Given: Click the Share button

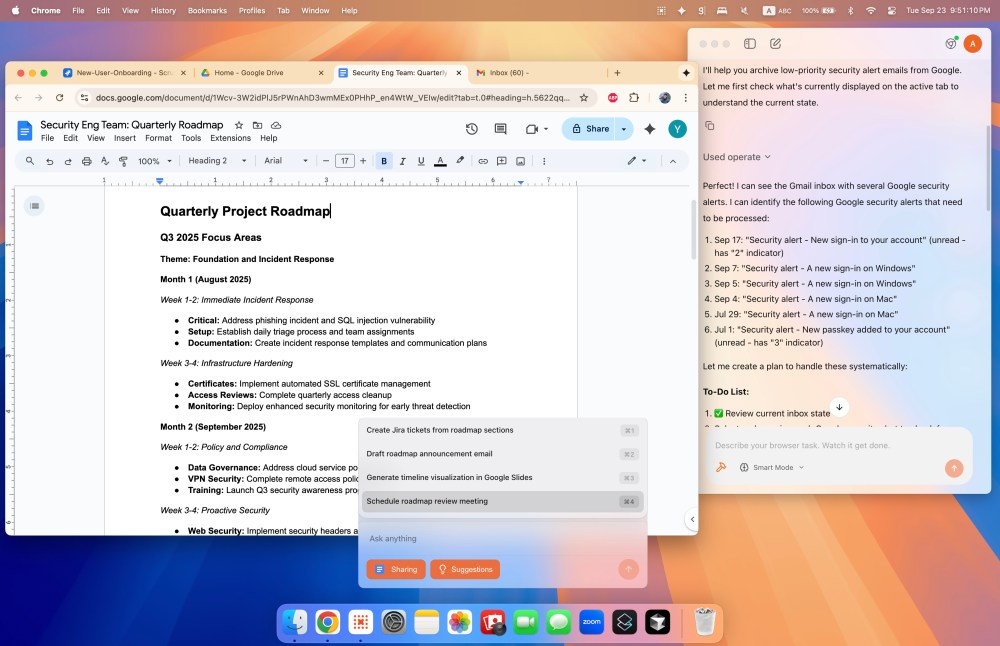Looking at the screenshot, I should [589, 129].
